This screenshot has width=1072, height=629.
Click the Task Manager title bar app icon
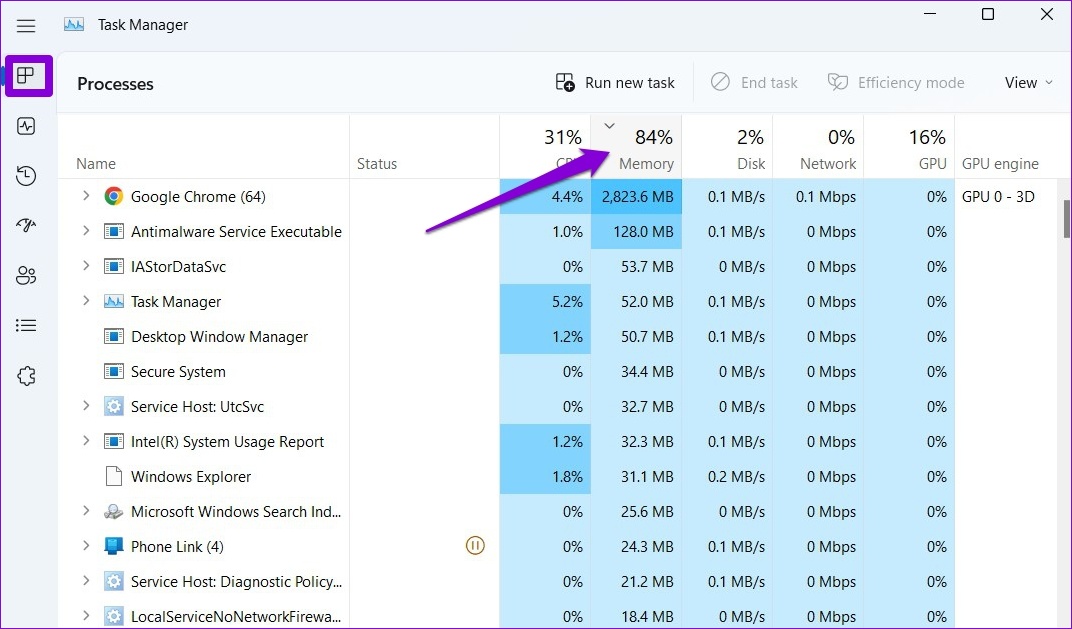coord(74,25)
